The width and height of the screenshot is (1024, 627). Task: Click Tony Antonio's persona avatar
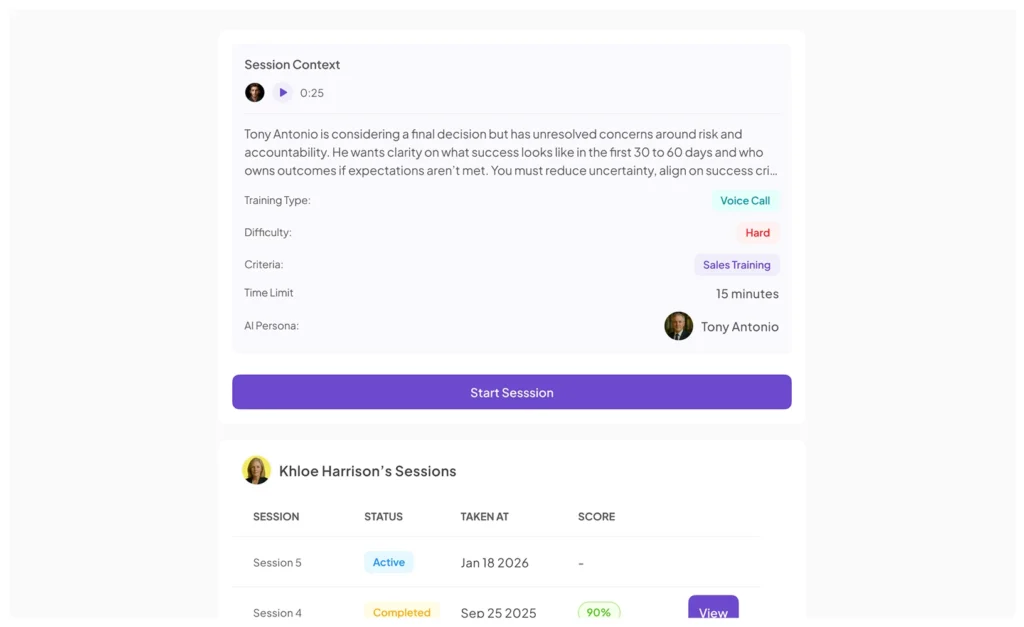coord(678,326)
